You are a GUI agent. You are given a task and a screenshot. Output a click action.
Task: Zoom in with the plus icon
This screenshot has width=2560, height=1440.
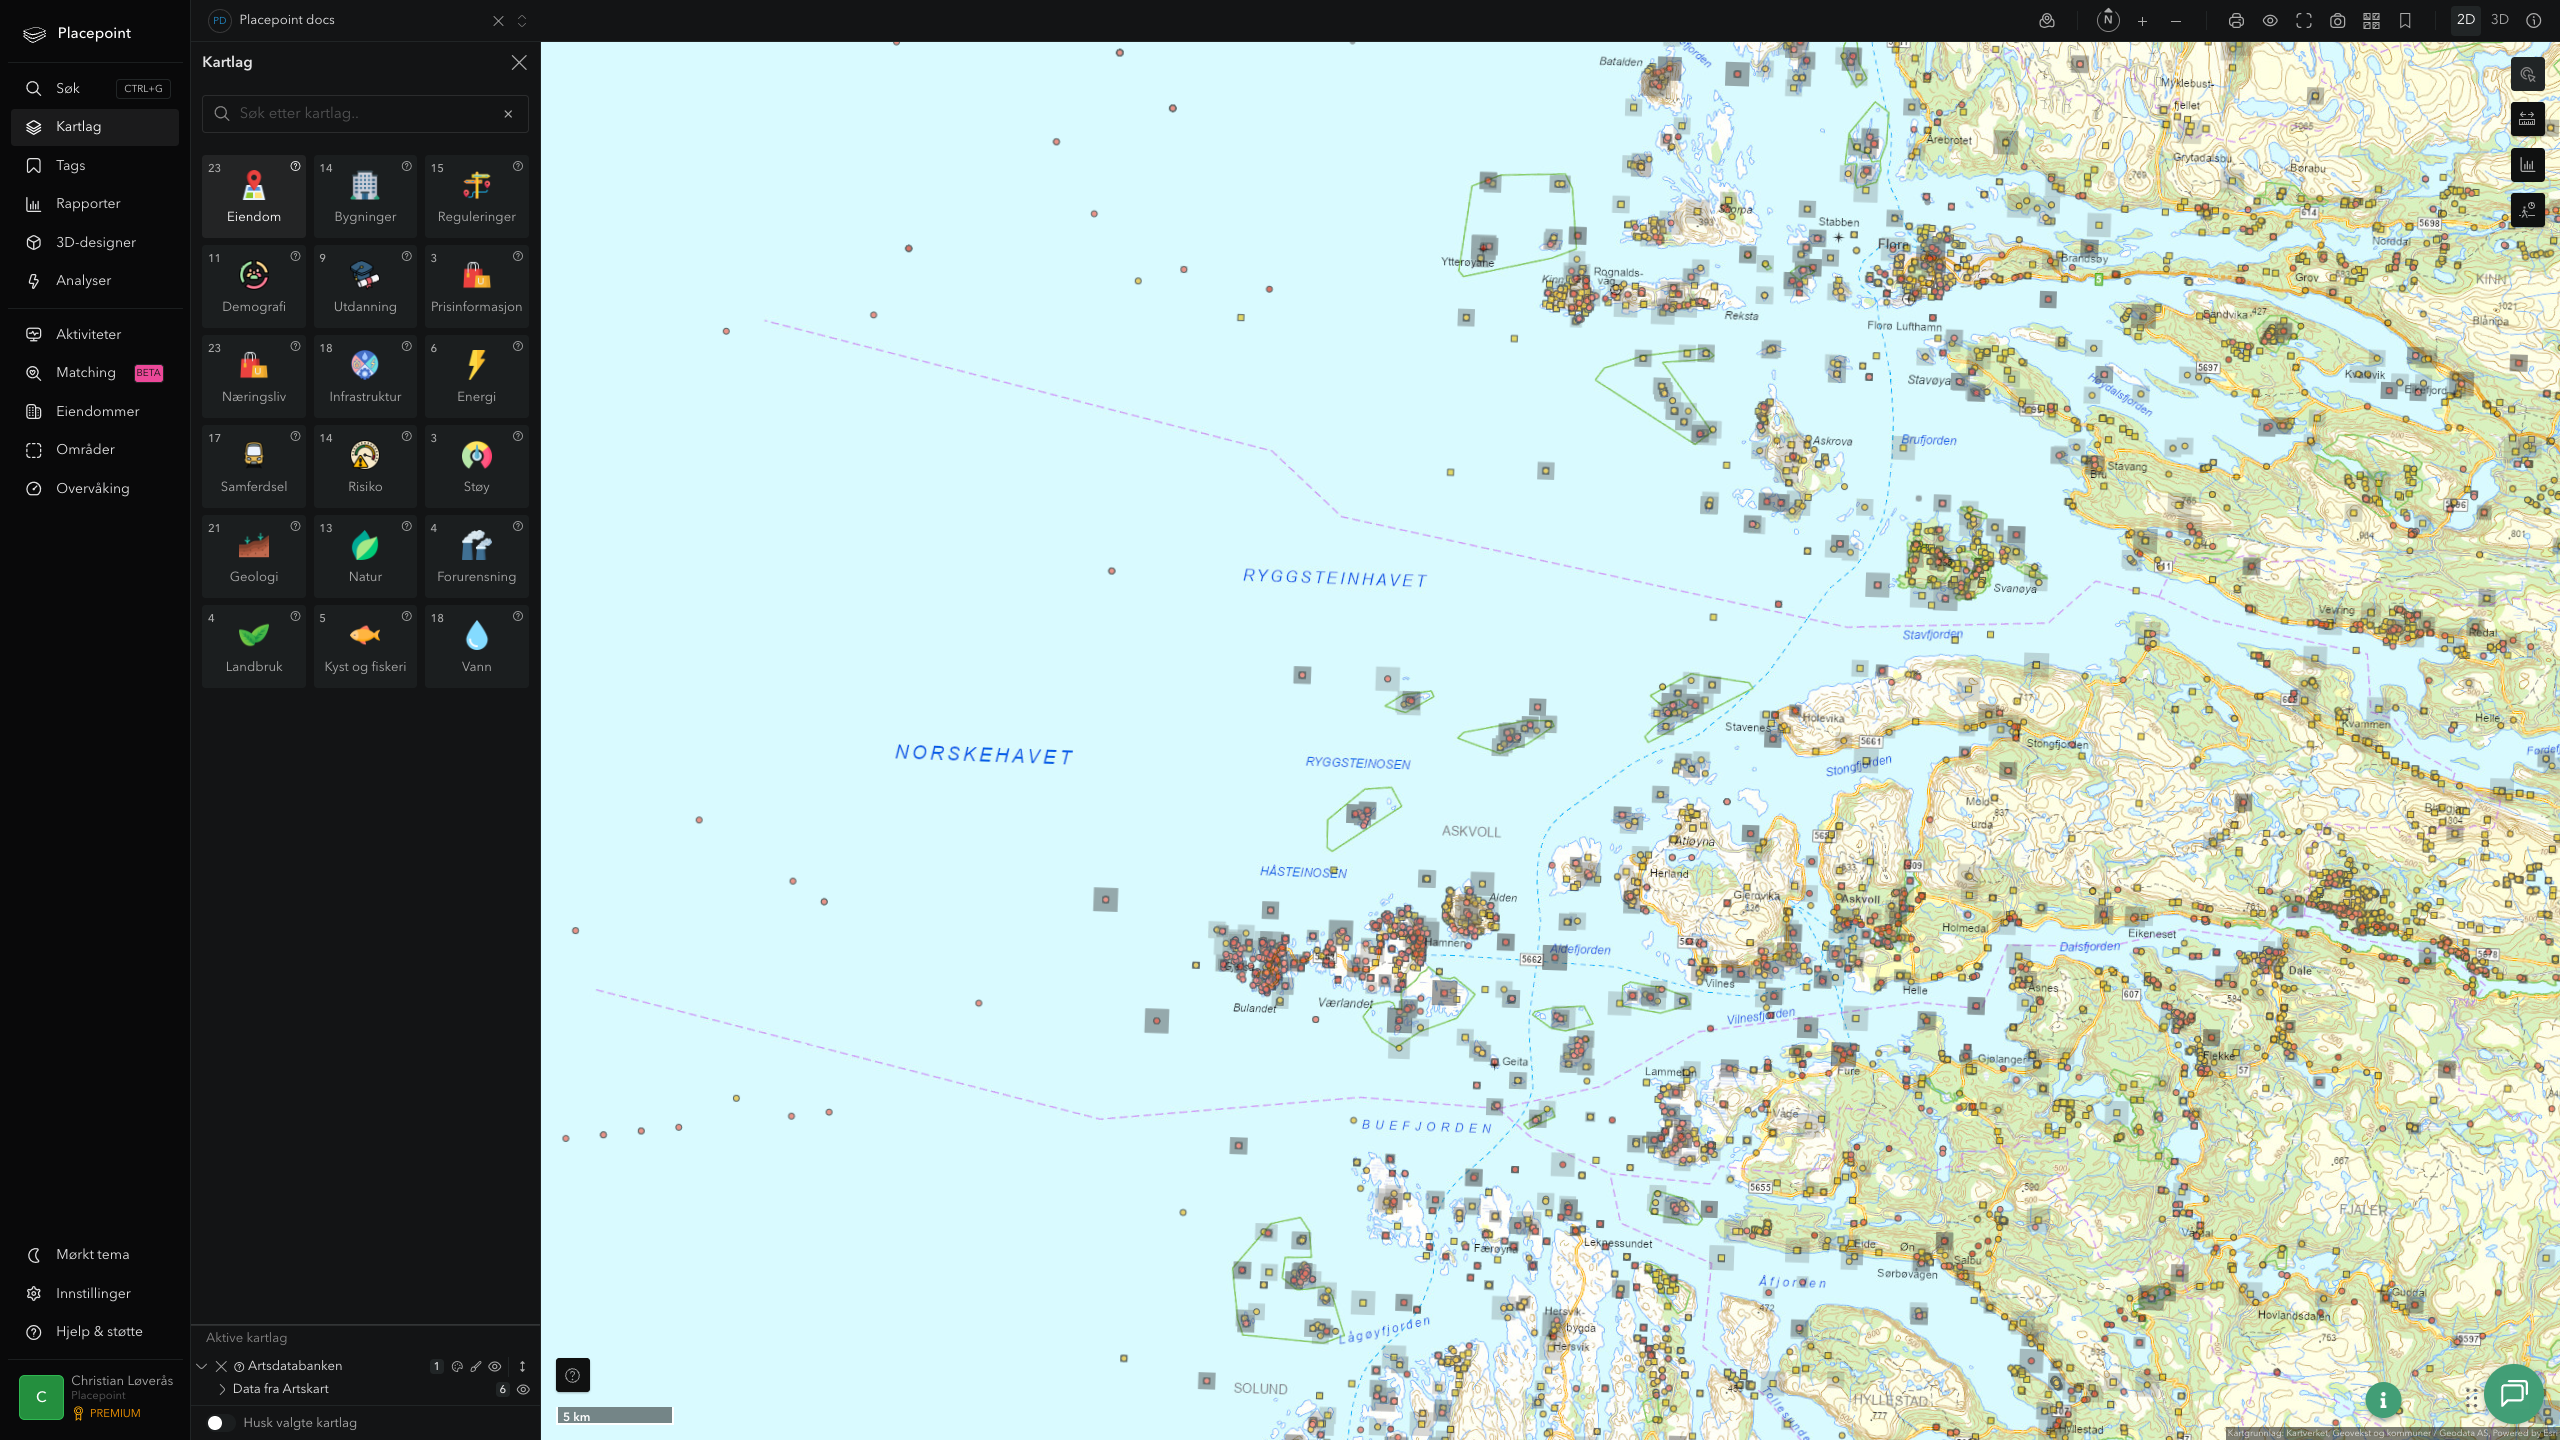click(x=2142, y=21)
